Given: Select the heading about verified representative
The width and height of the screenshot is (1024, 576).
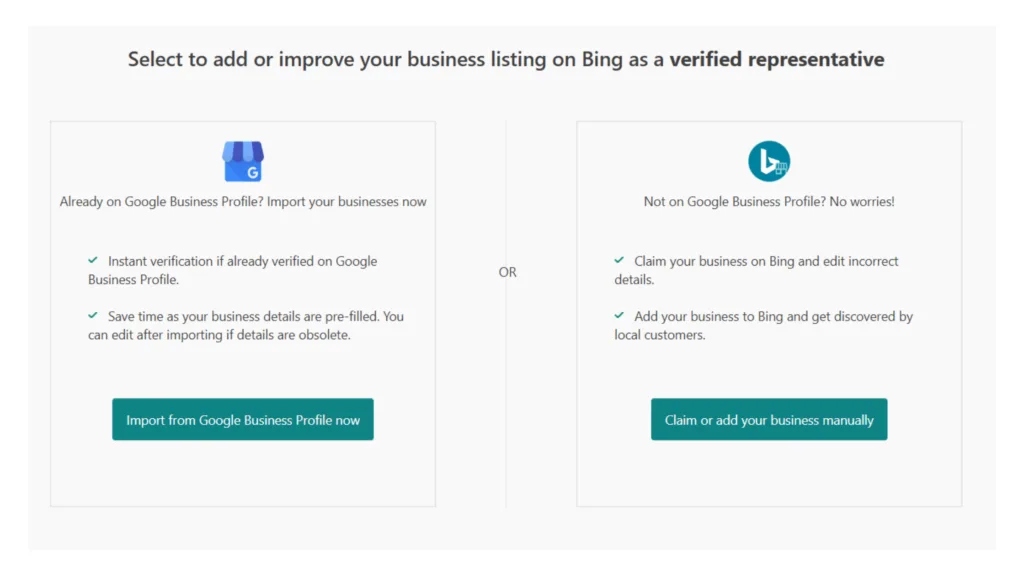Looking at the screenshot, I should [506, 59].
